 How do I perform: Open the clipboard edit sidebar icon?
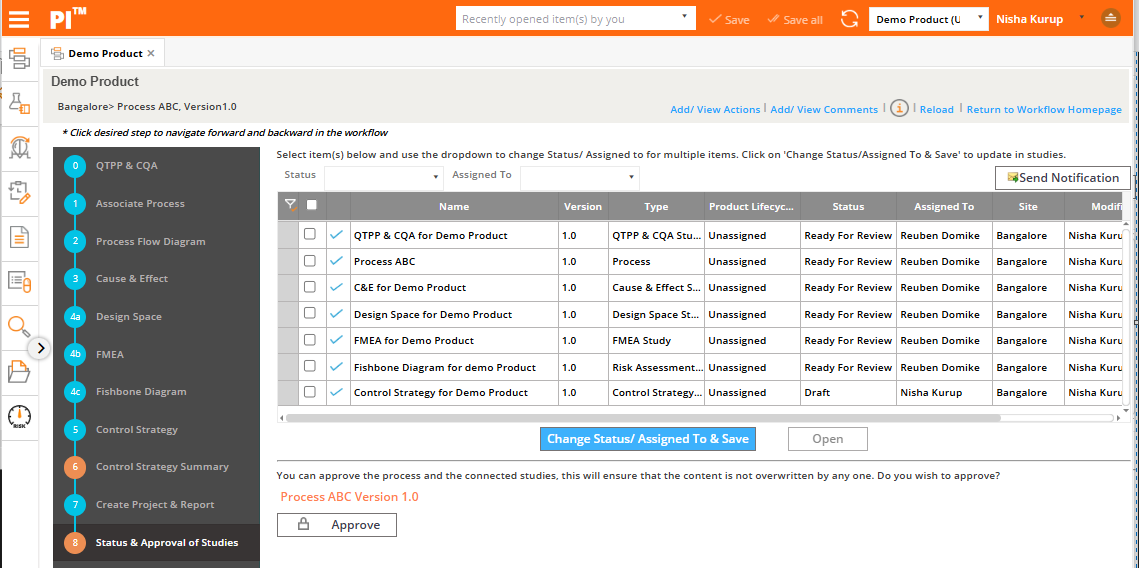(19, 191)
